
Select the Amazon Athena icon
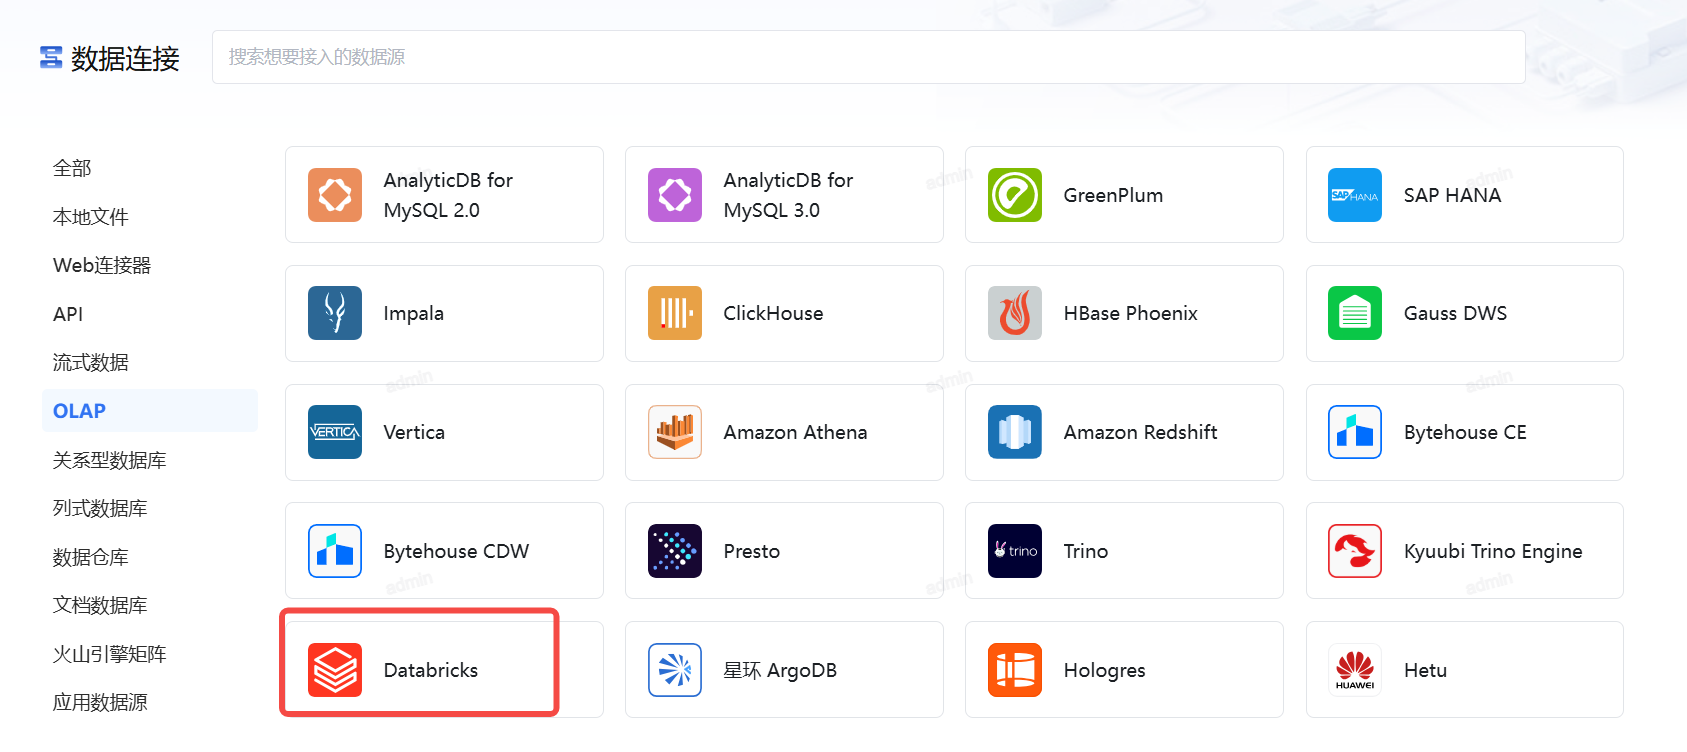tap(675, 432)
